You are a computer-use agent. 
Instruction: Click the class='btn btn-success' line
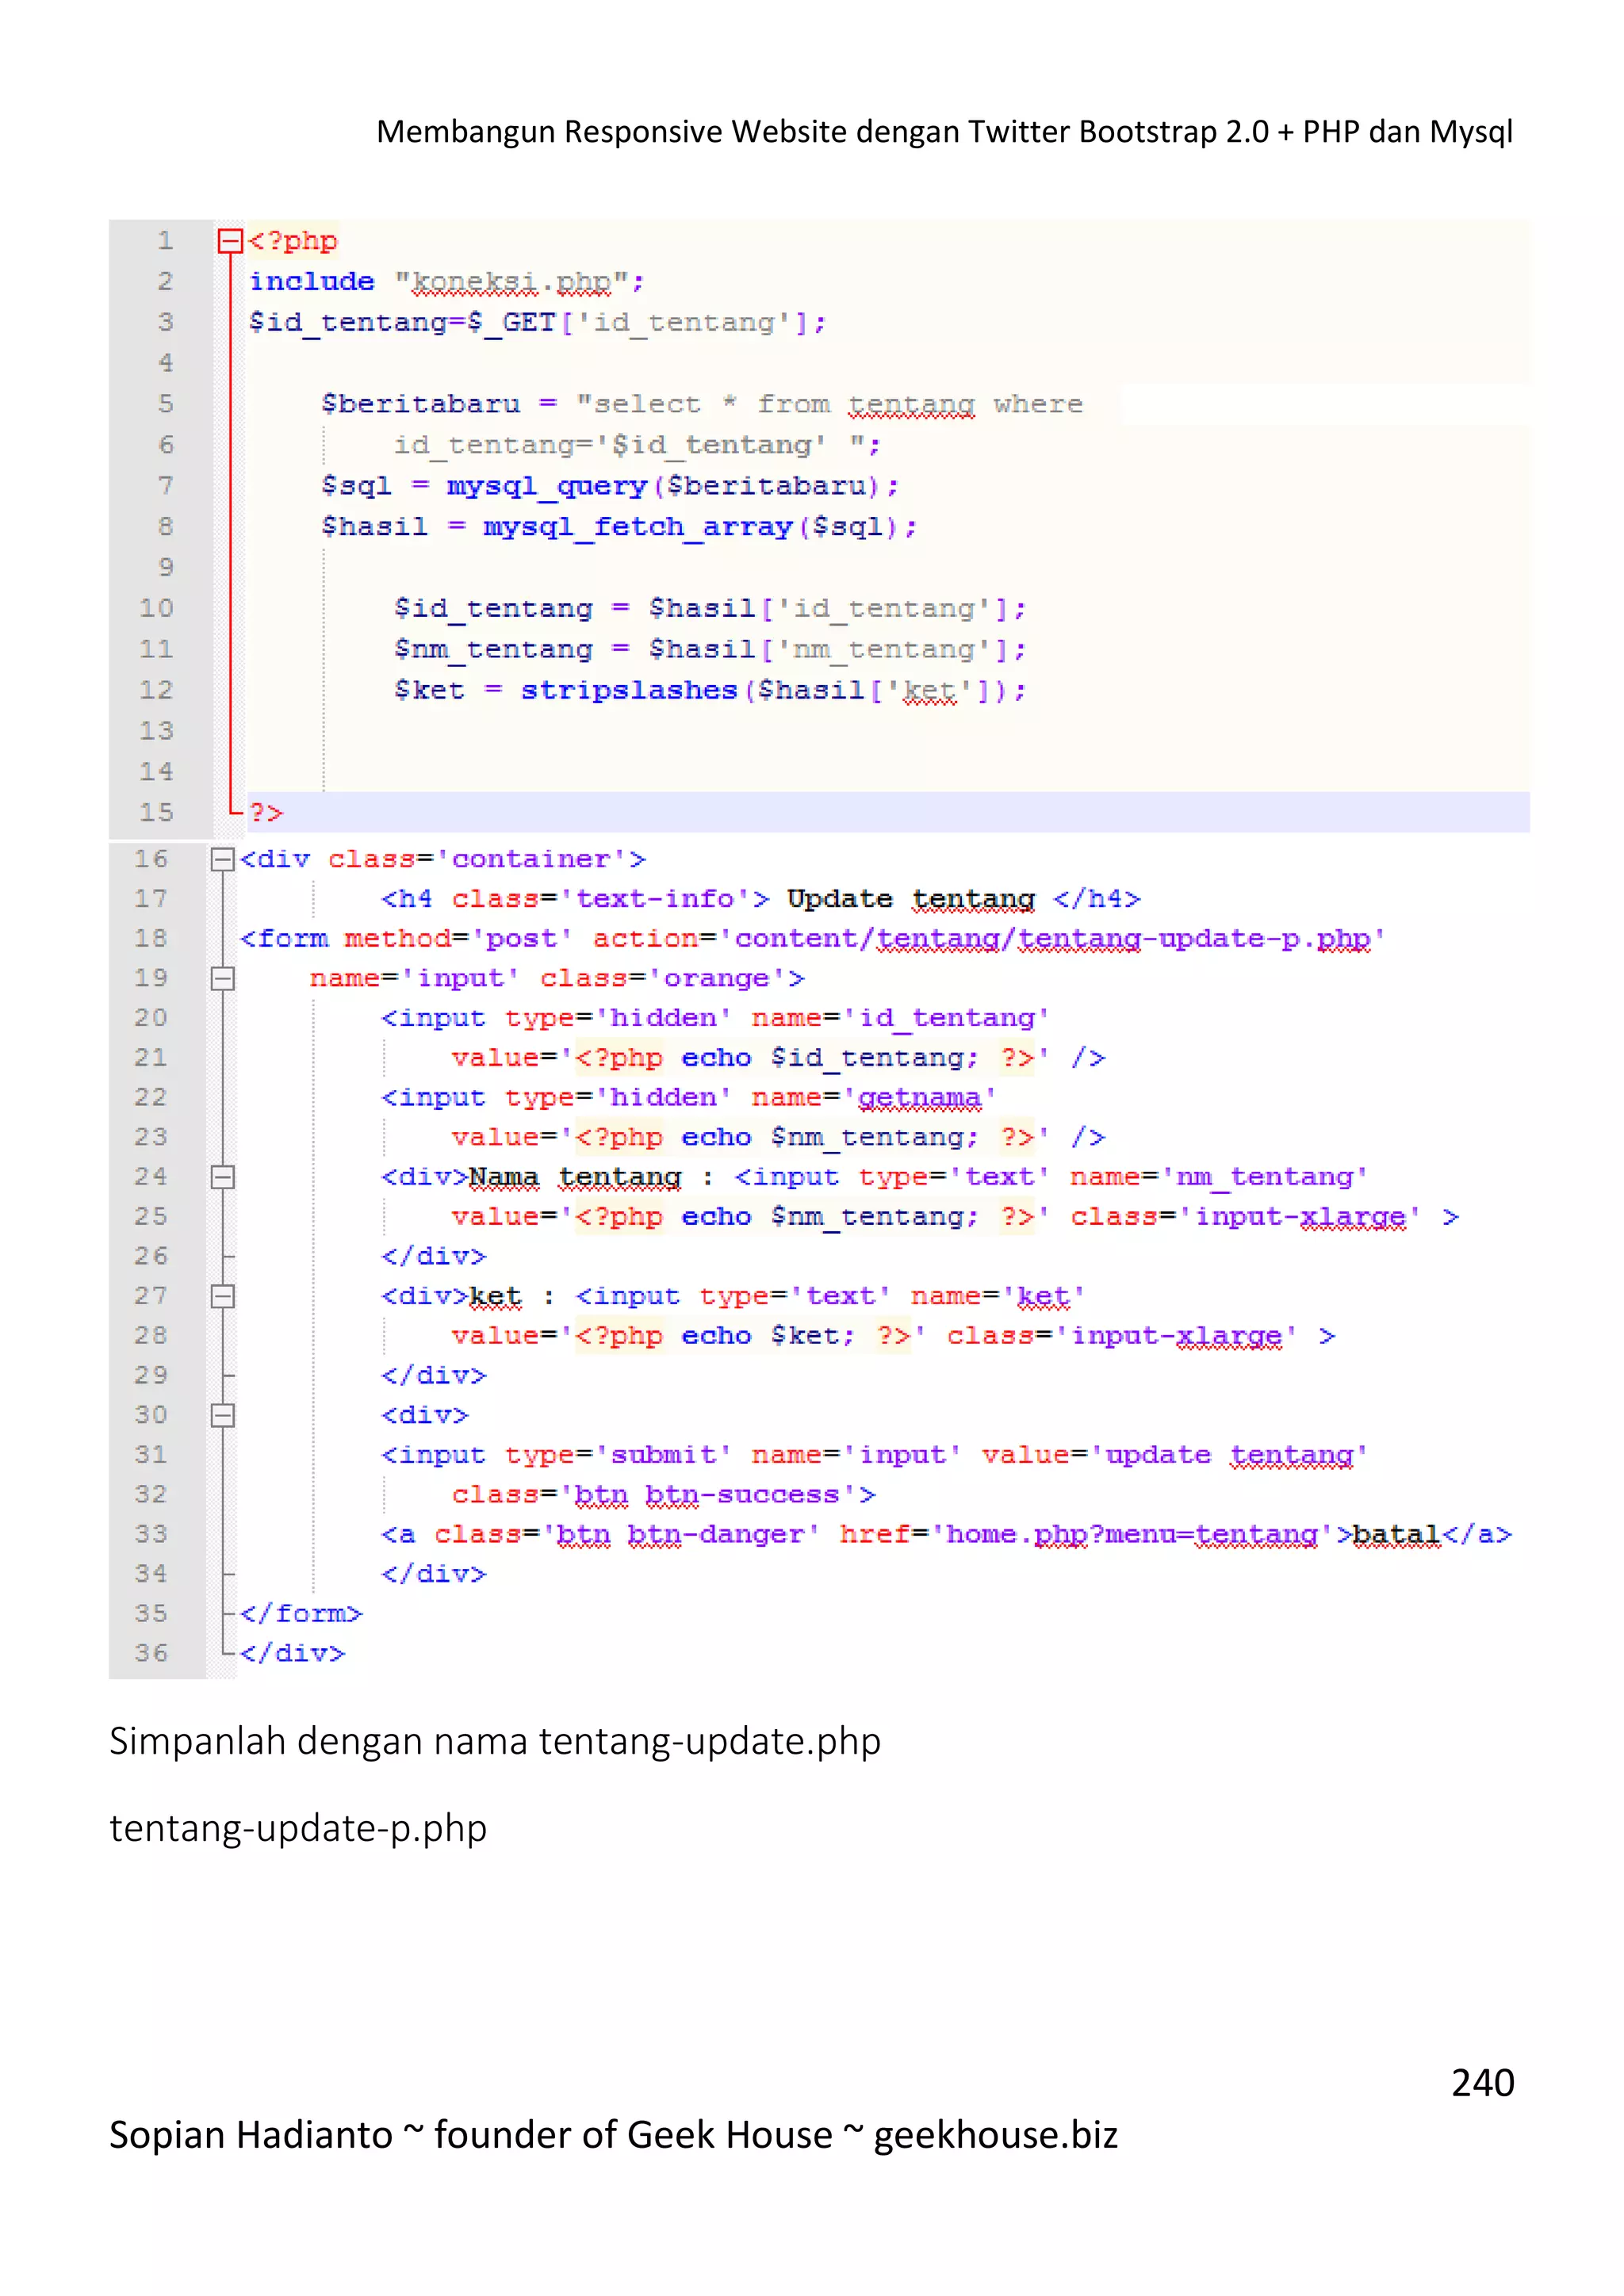click(664, 1495)
